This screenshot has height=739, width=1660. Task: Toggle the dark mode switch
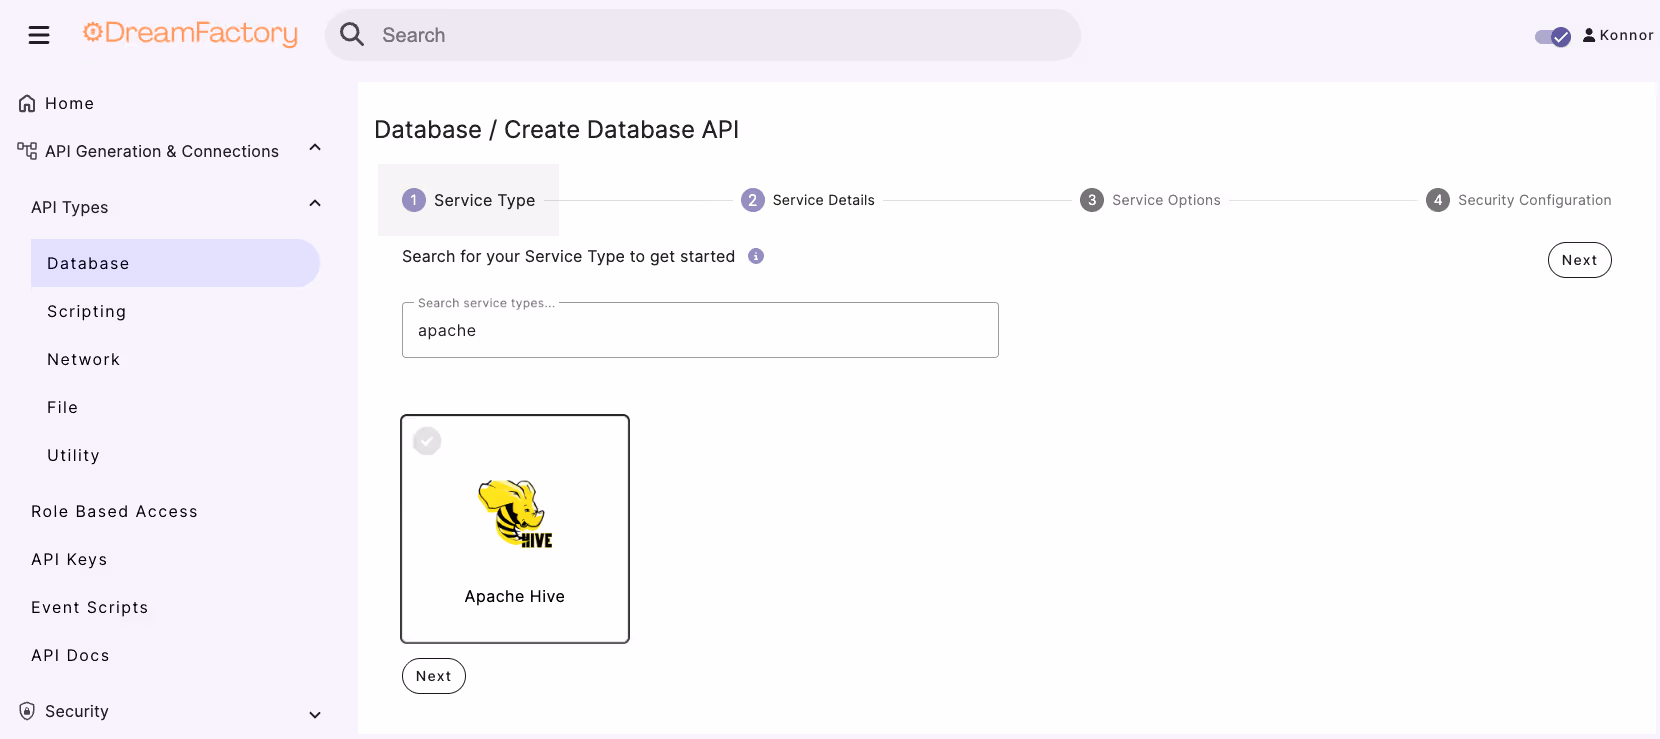pyautogui.click(x=1553, y=37)
